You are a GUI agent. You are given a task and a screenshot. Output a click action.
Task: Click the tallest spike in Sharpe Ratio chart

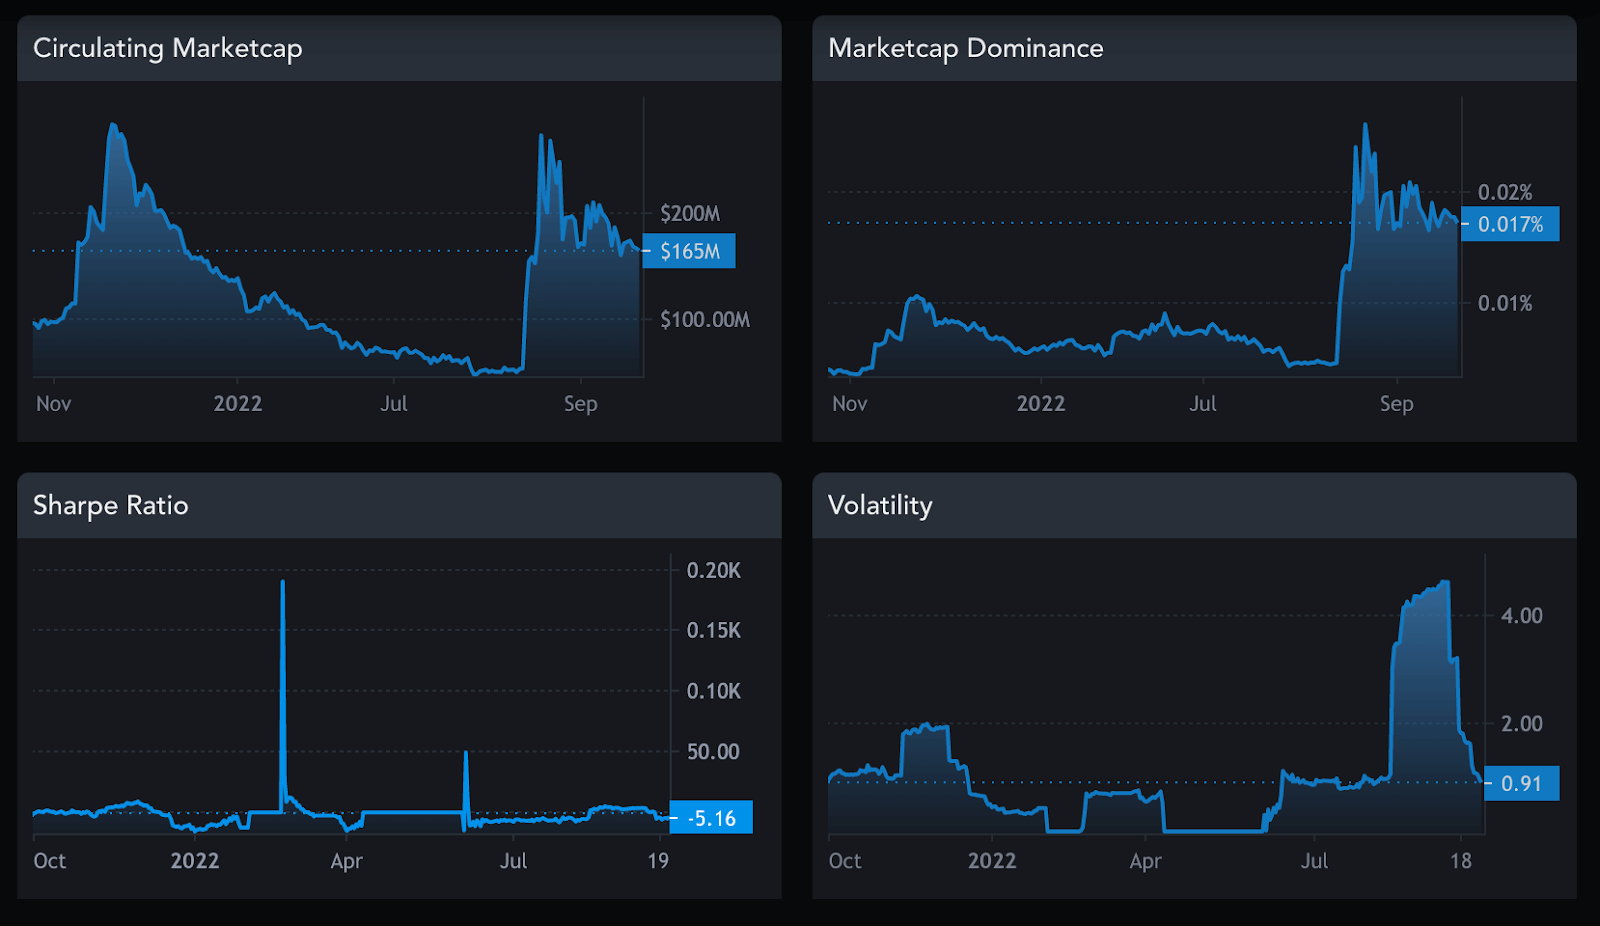tap(283, 583)
